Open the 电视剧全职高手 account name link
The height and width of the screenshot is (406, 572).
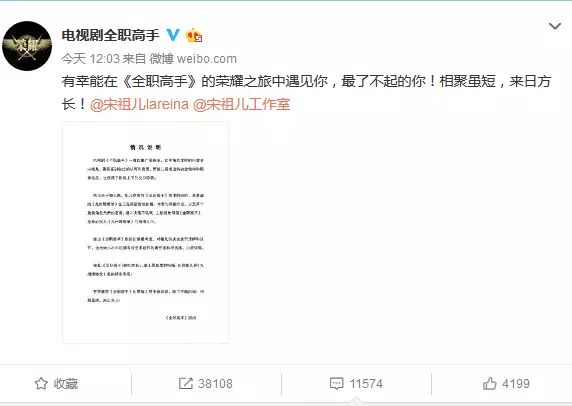(x=111, y=35)
